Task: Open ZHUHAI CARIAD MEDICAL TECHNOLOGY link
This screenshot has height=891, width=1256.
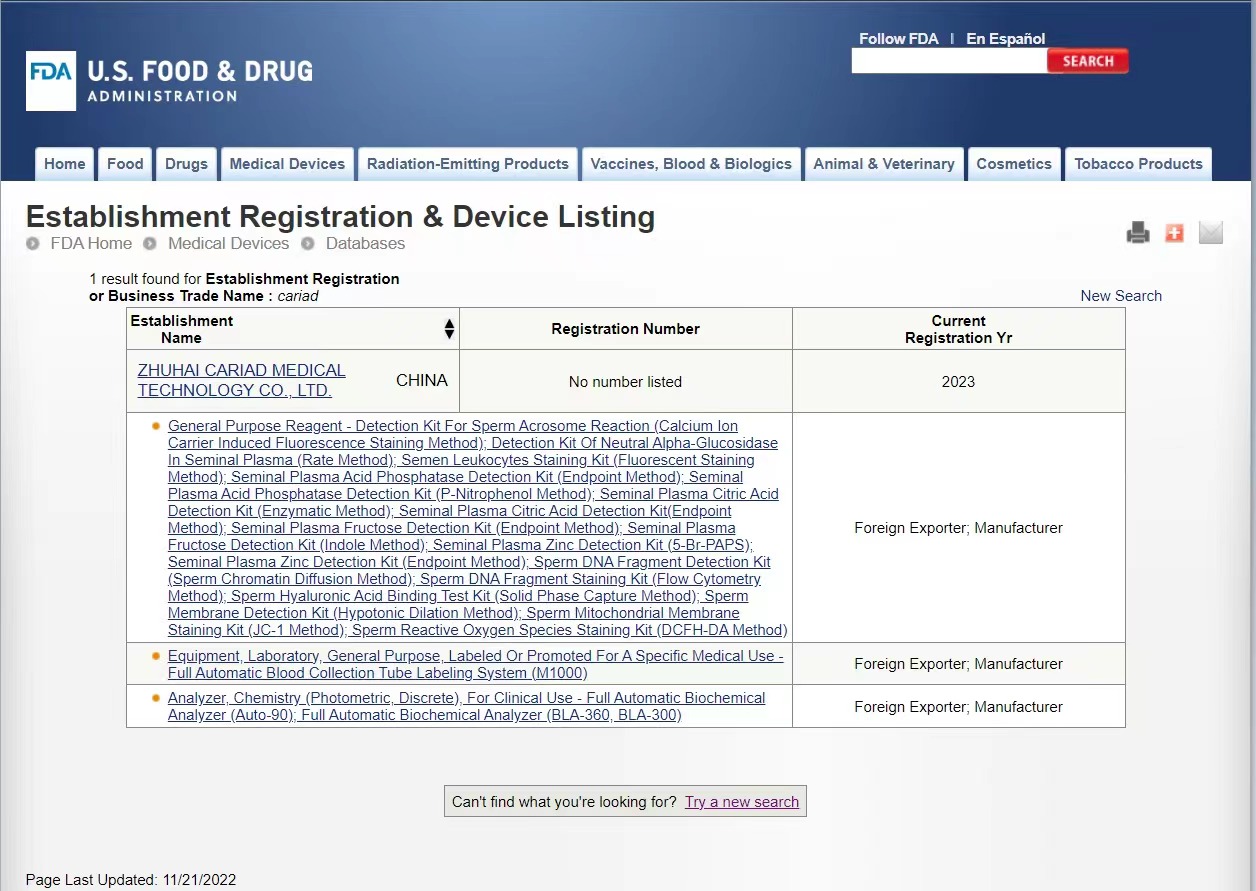Action: [x=241, y=380]
